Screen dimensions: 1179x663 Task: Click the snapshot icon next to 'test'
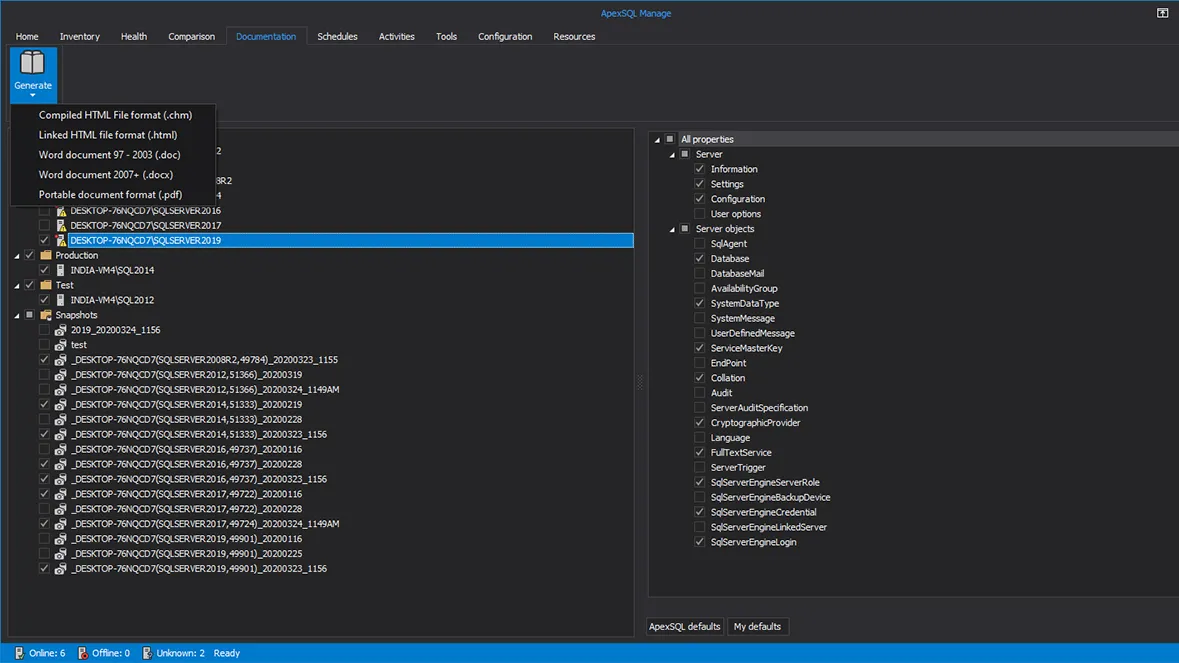[60, 345]
